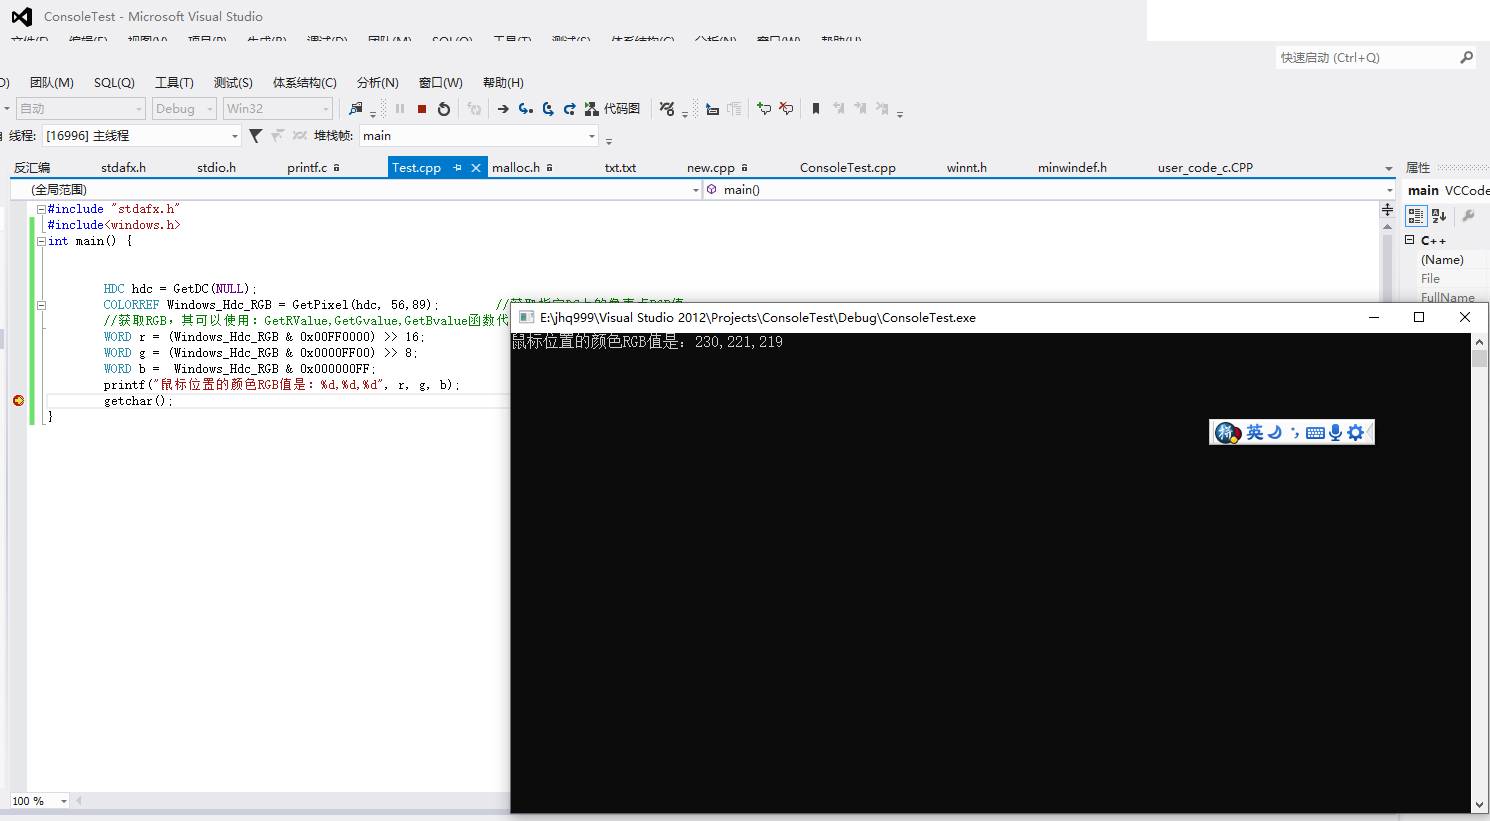Click the Step Out icon
The height and width of the screenshot is (821, 1490).
click(x=570, y=109)
